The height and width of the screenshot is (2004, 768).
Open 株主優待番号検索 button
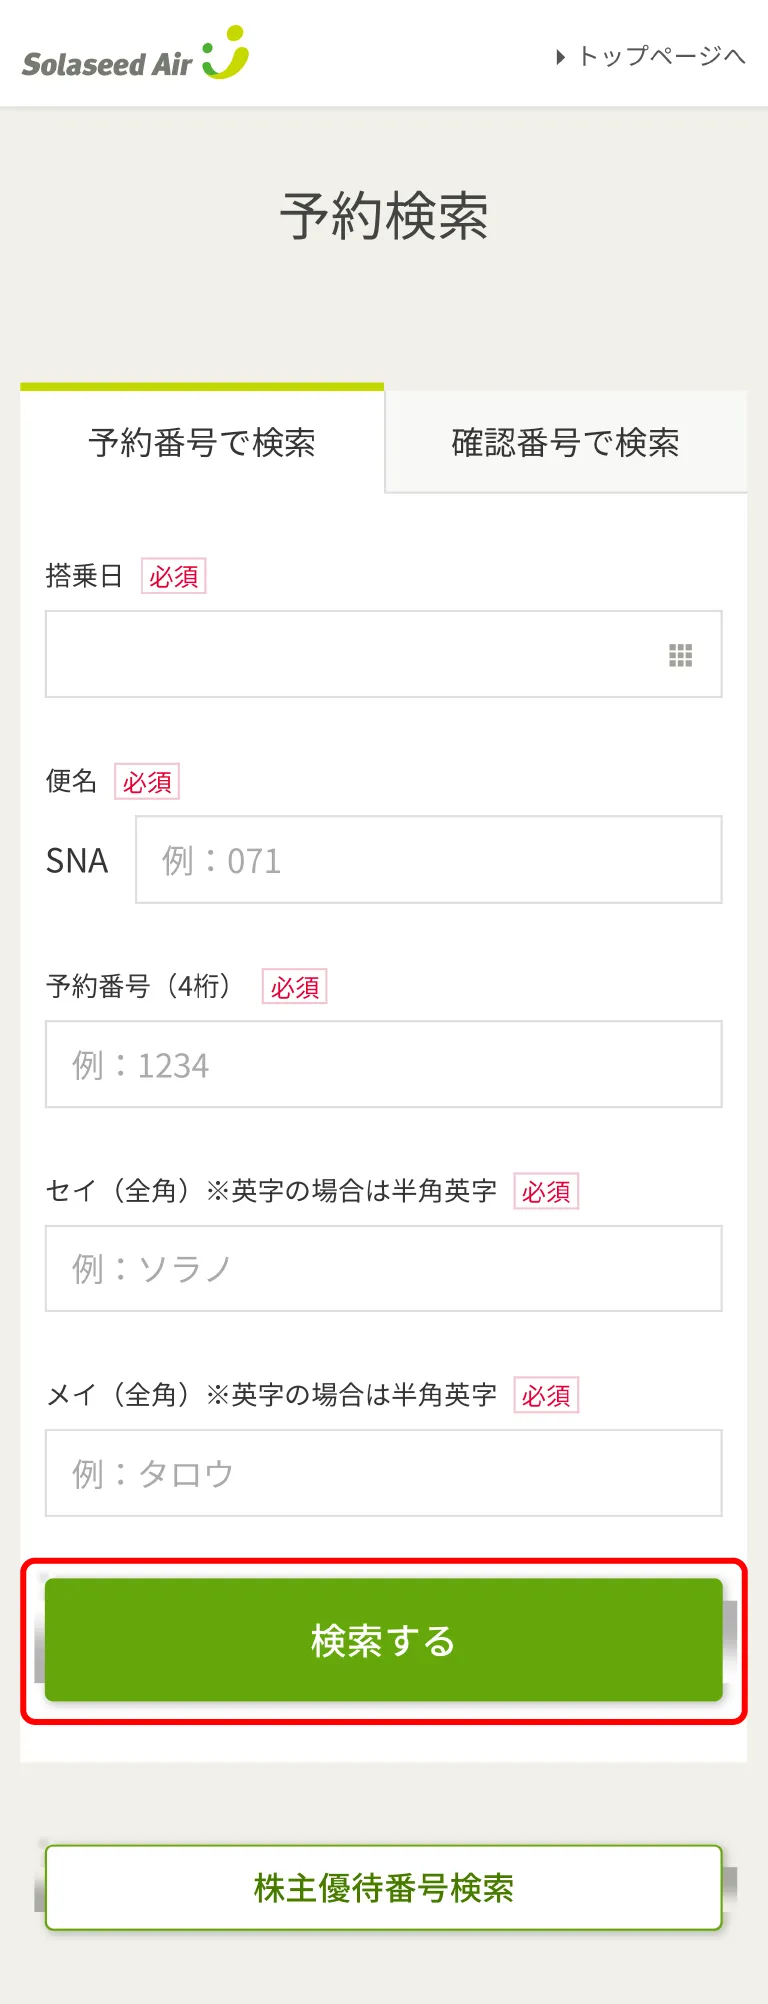point(383,1888)
